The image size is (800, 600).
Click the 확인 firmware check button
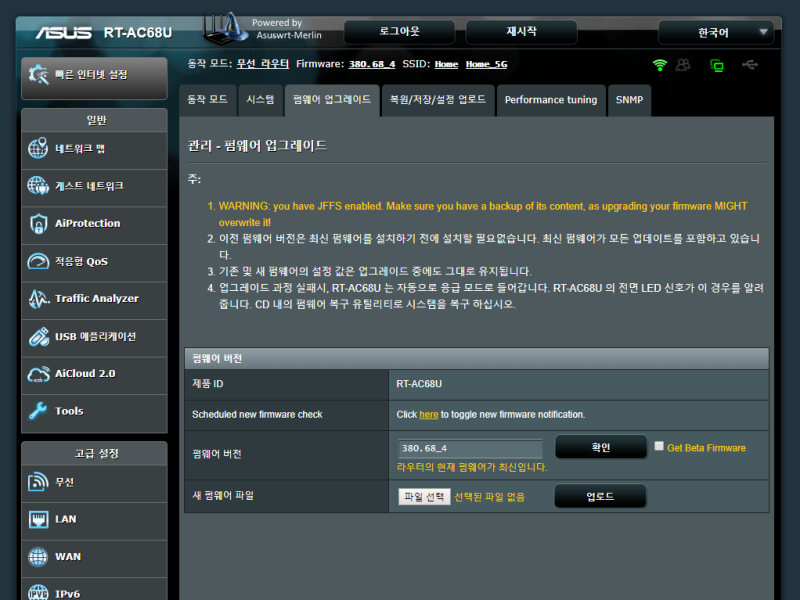[x=600, y=447]
